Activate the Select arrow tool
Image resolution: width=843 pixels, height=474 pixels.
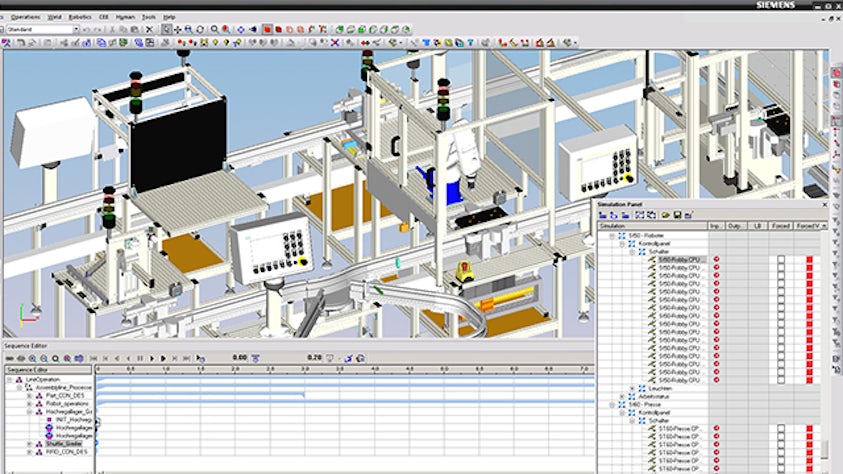167,30
